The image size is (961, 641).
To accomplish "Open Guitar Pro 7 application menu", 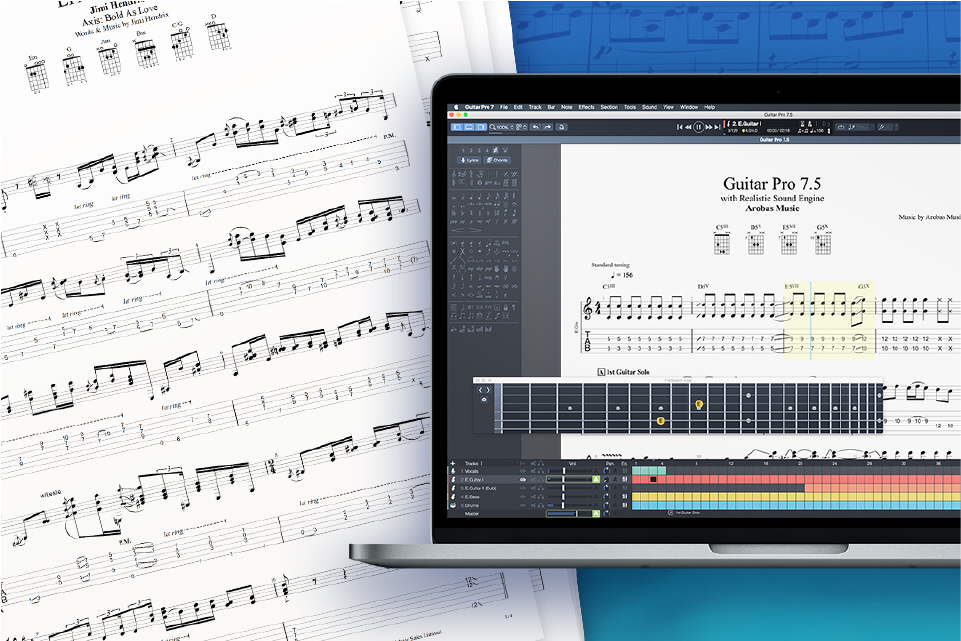I will tap(479, 107).
